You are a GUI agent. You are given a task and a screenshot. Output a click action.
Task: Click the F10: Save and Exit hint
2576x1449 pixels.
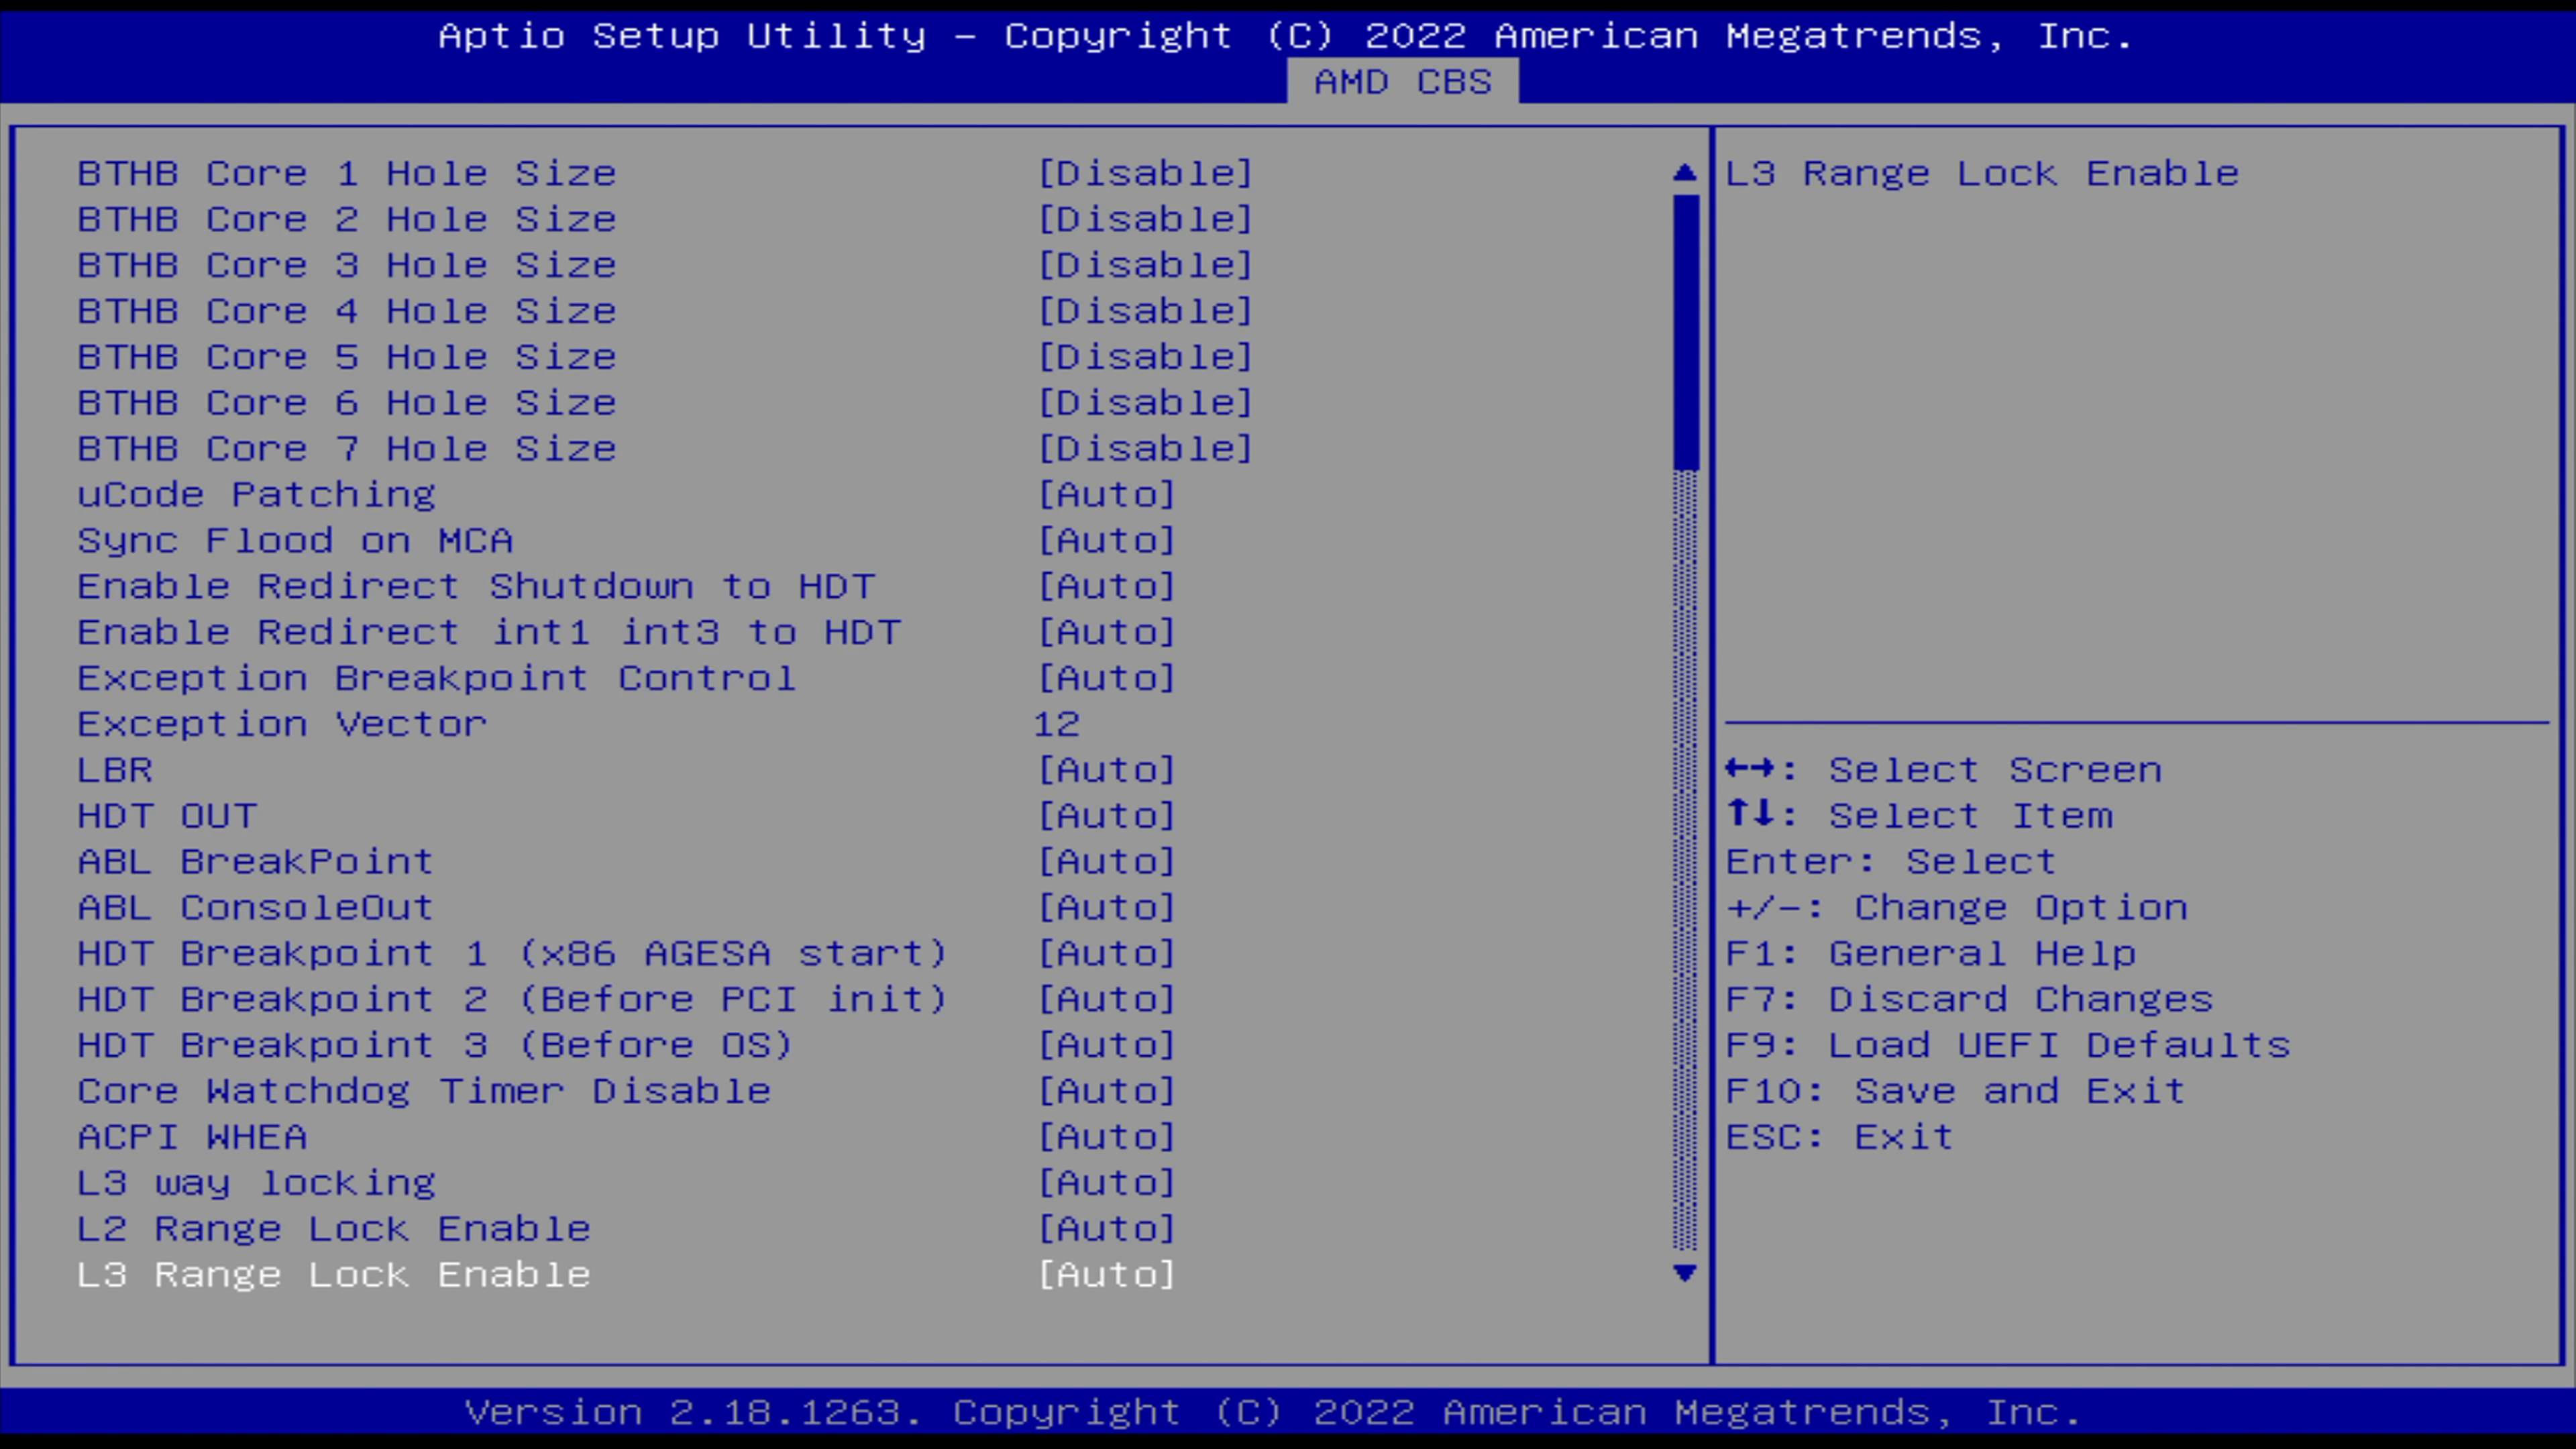pos(1956,1092)
